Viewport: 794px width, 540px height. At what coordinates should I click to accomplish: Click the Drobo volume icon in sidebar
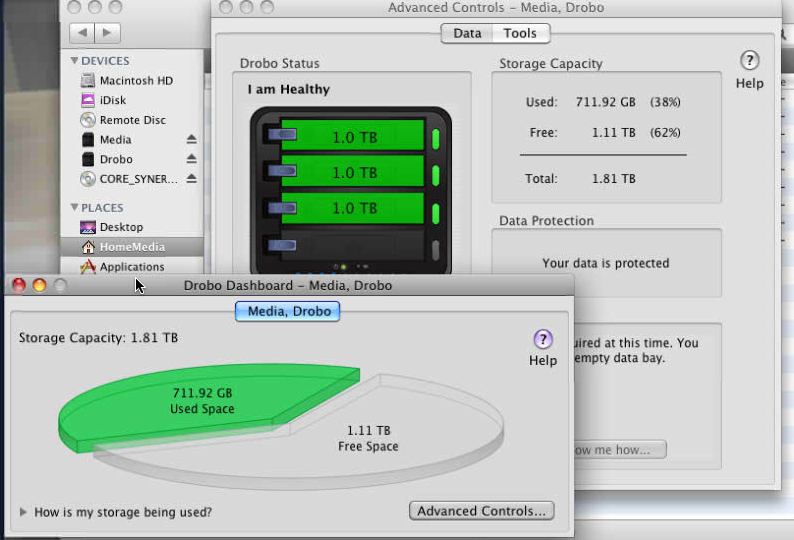click(x=88, y=159)
